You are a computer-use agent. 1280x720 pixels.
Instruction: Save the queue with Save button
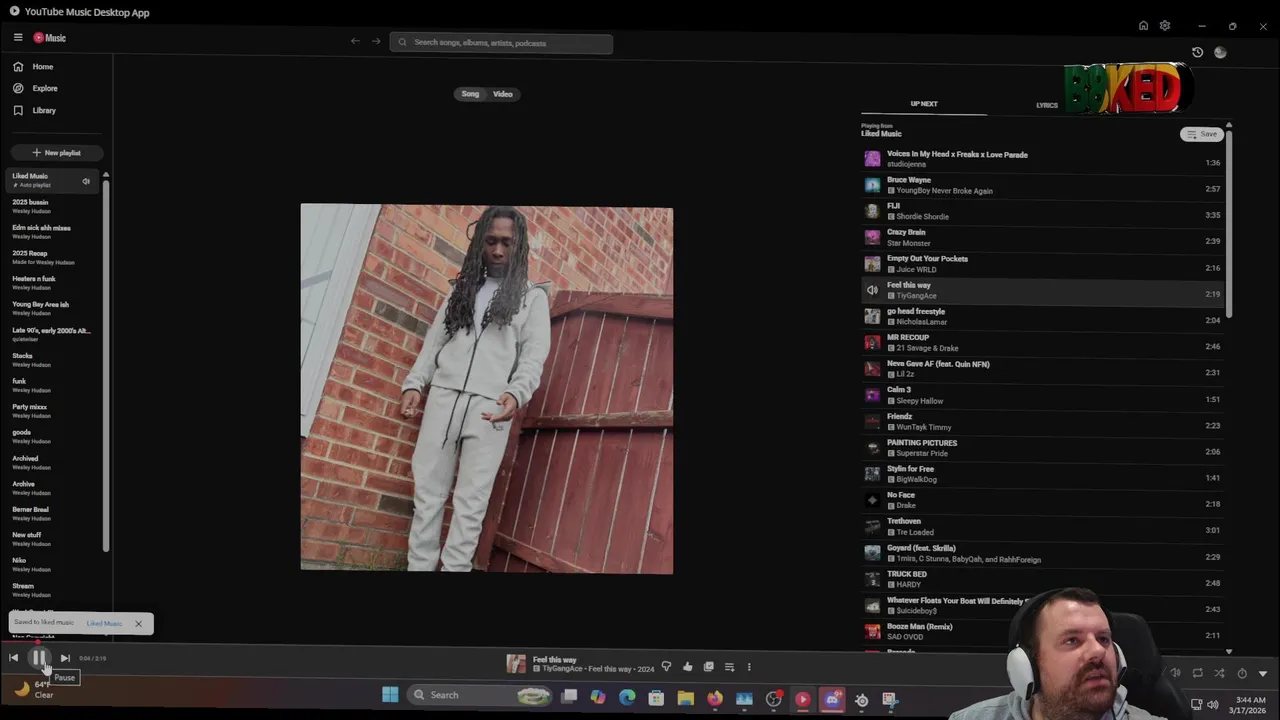click(1202, 134)
